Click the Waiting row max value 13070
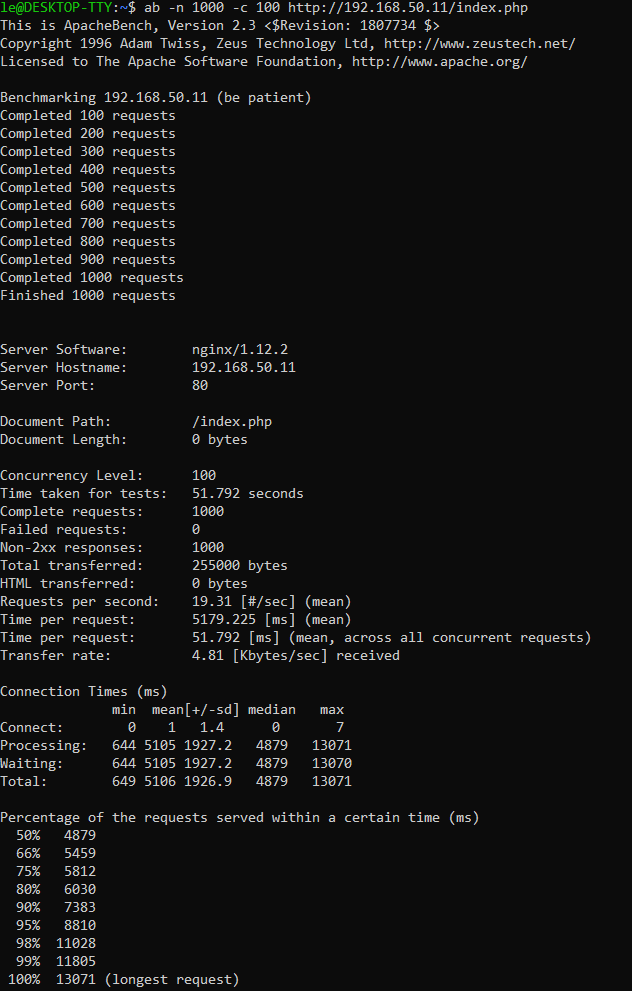 (332, 763)
